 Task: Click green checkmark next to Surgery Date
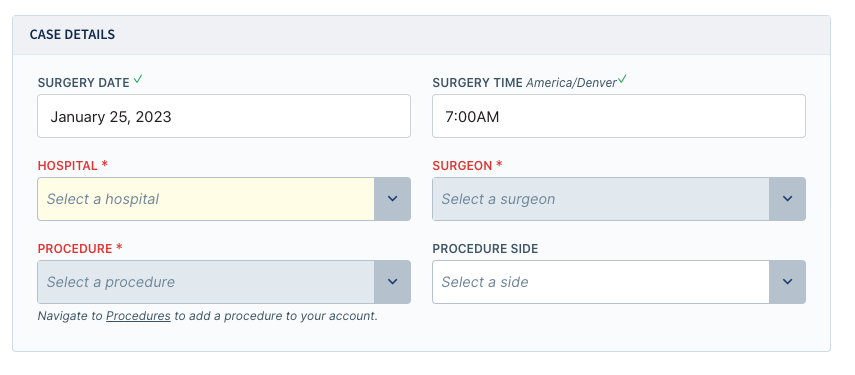tap(138, 80)
